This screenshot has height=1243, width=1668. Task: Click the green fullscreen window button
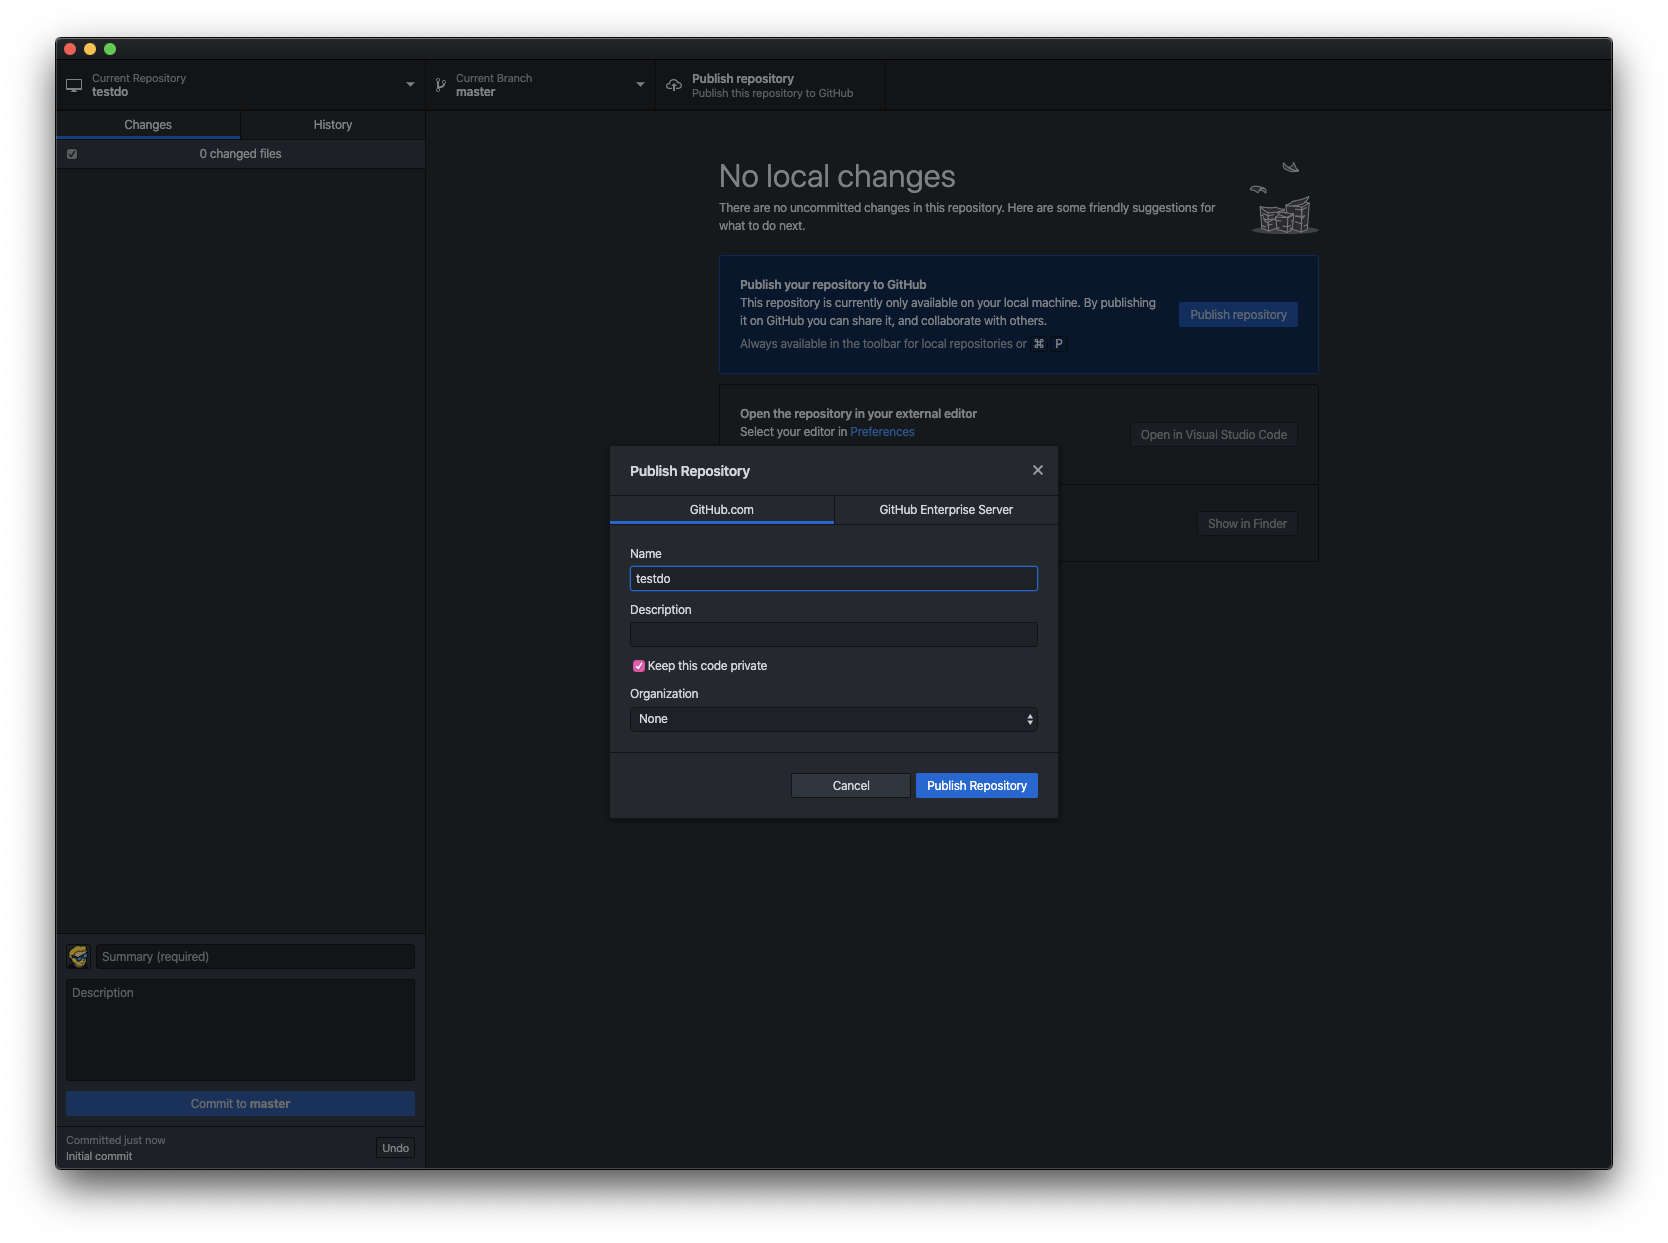tap(110, 49)
